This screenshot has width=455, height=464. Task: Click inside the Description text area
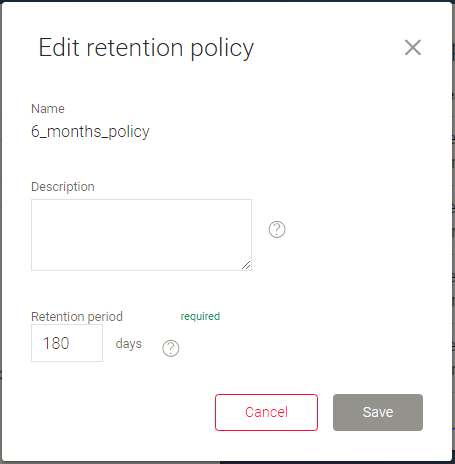click(141, 235)
